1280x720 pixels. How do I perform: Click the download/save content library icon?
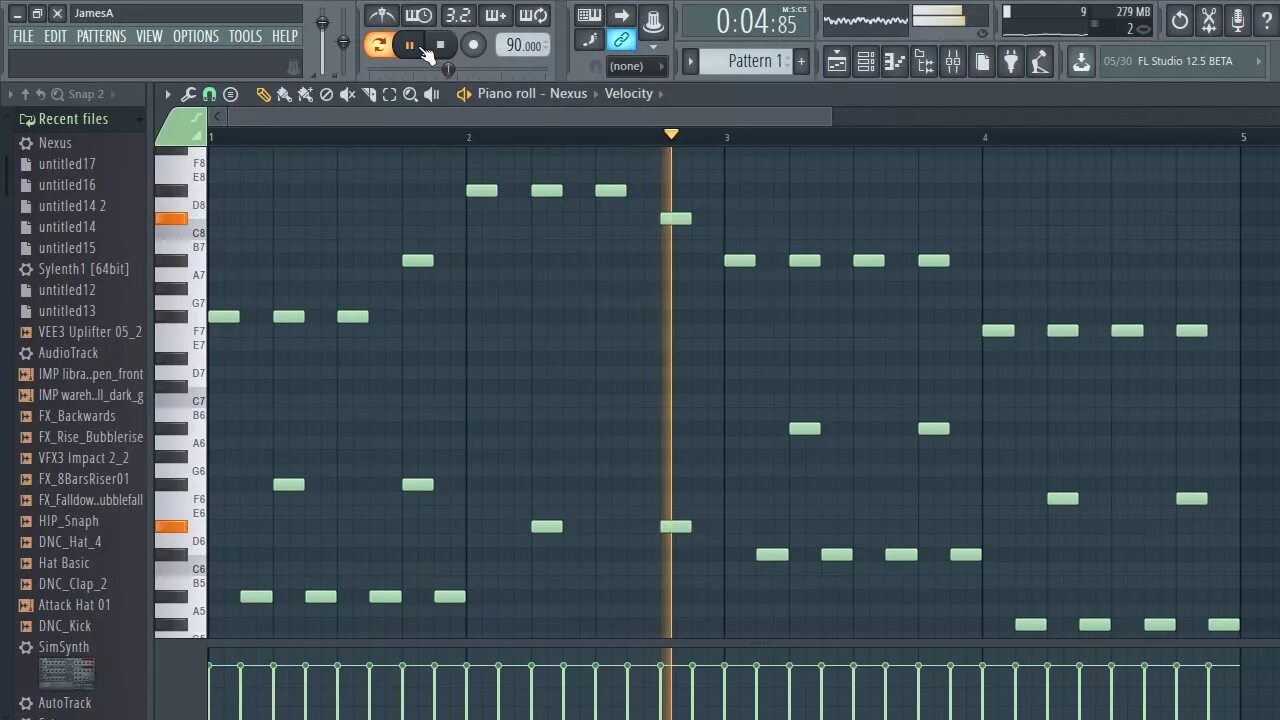point(1081,62)
